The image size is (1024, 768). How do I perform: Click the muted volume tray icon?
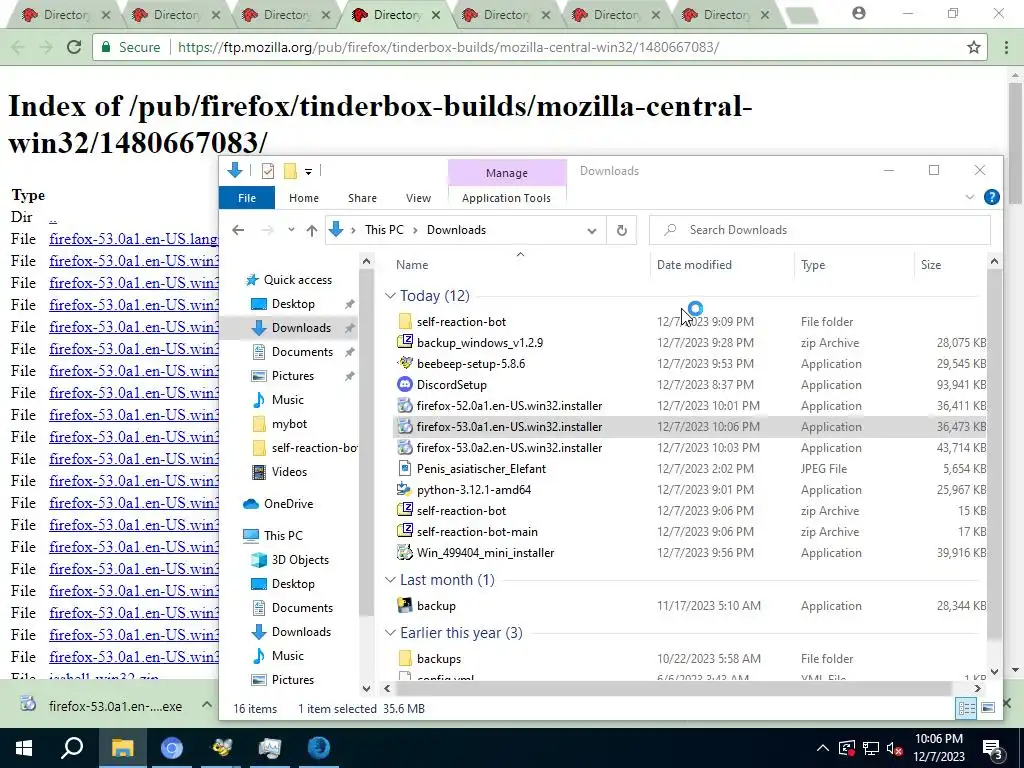coord(895,749)
